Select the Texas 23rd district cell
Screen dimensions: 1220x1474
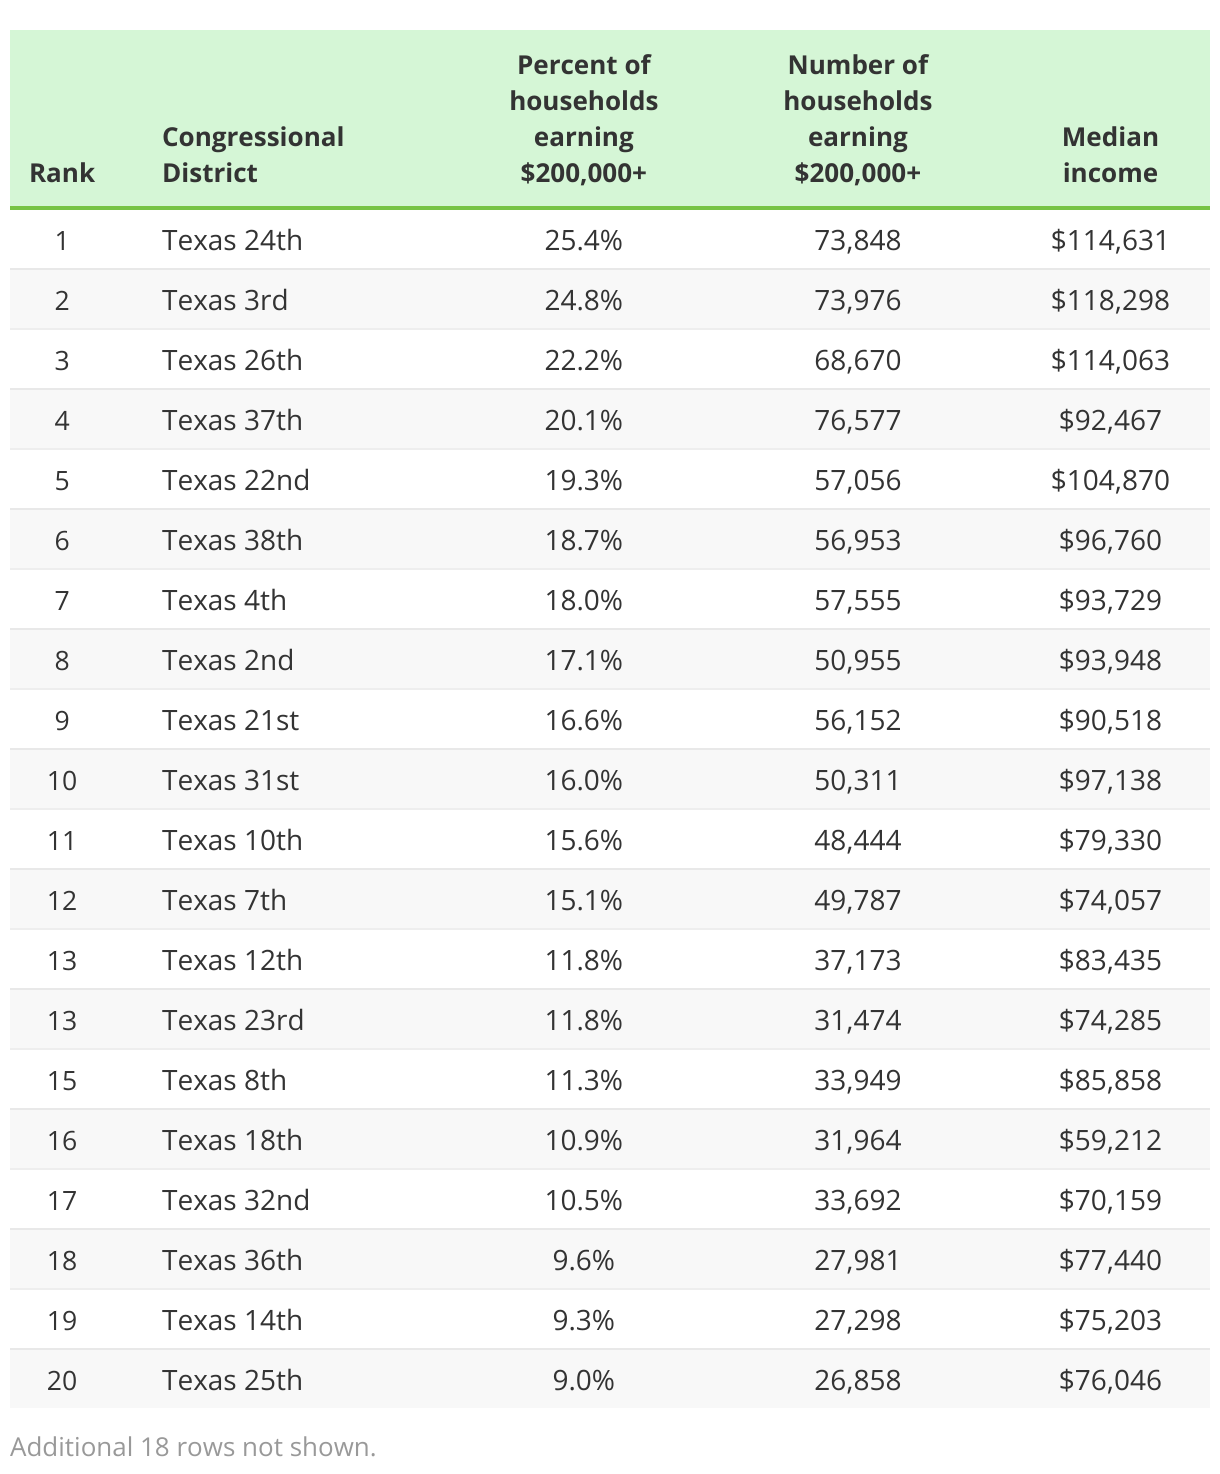tap(233, 1020)
